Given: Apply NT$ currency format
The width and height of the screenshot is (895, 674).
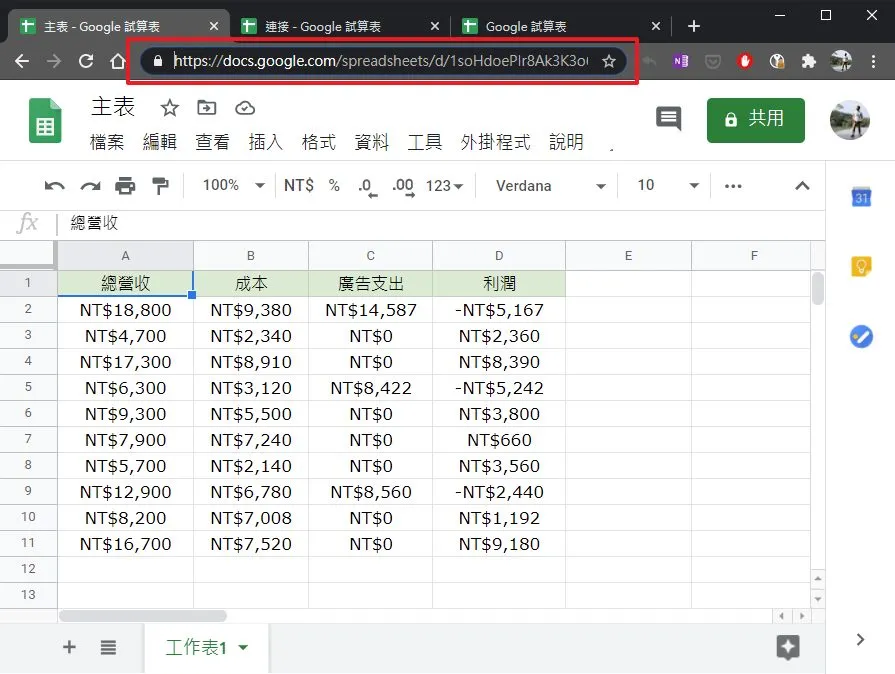Looking at the screenshot, I should pyautogui.click(x=299, y=185).
